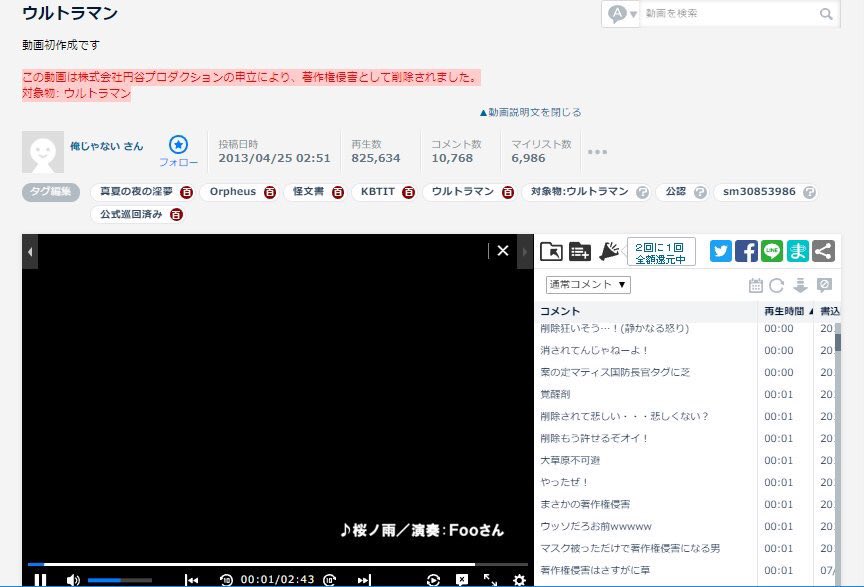Screen dimensions: 864x587
Task: Sort by 書込 column header
Action: point(829,311)
